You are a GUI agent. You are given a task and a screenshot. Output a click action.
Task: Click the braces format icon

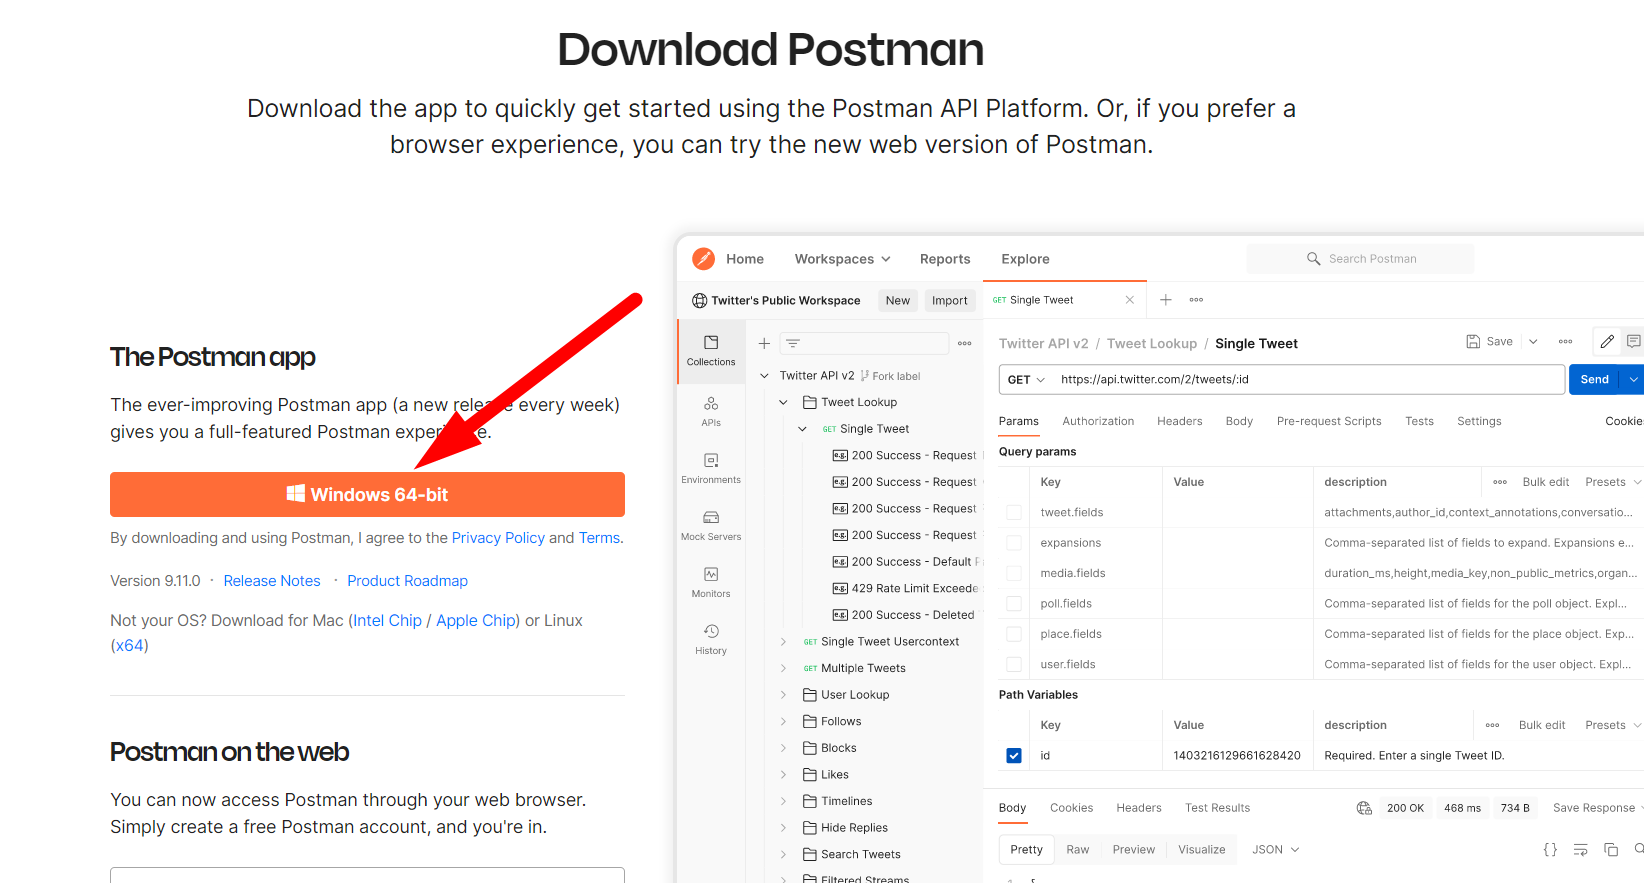(x=1550, y=850)
